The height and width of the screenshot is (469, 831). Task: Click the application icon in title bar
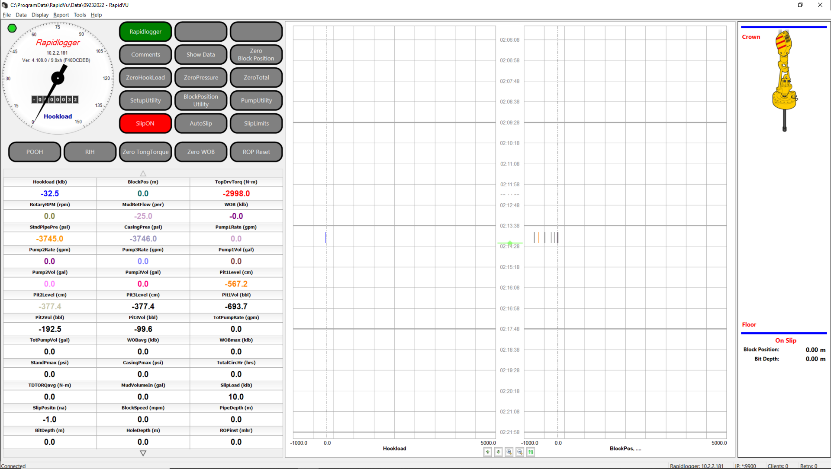[x=5, y=5]
